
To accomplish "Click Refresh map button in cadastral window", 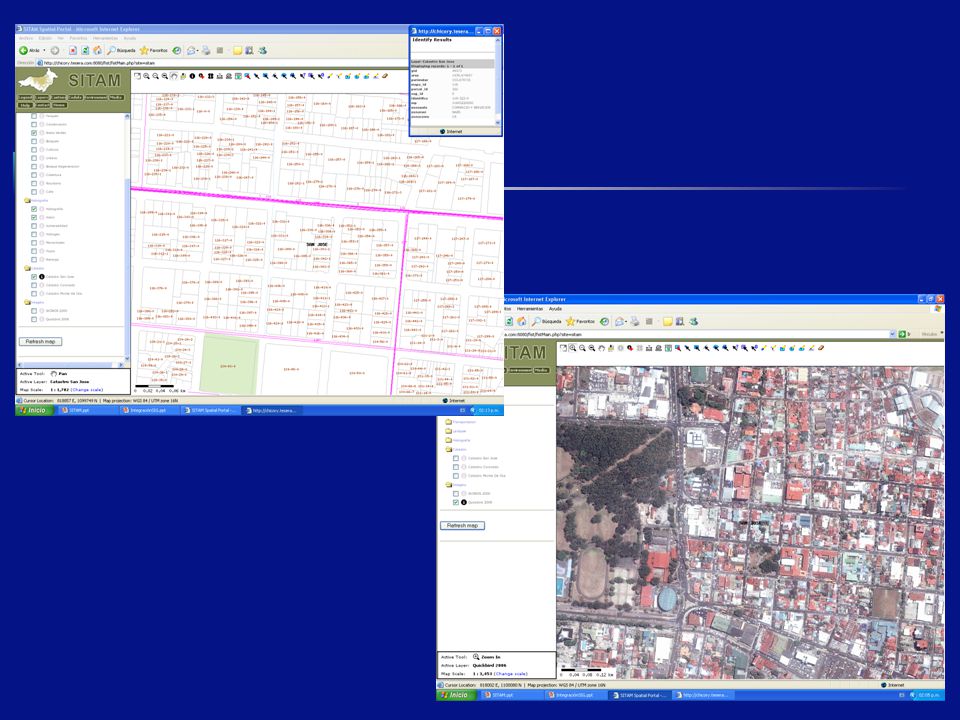I will pyautogui.click(x=40, y=342).
